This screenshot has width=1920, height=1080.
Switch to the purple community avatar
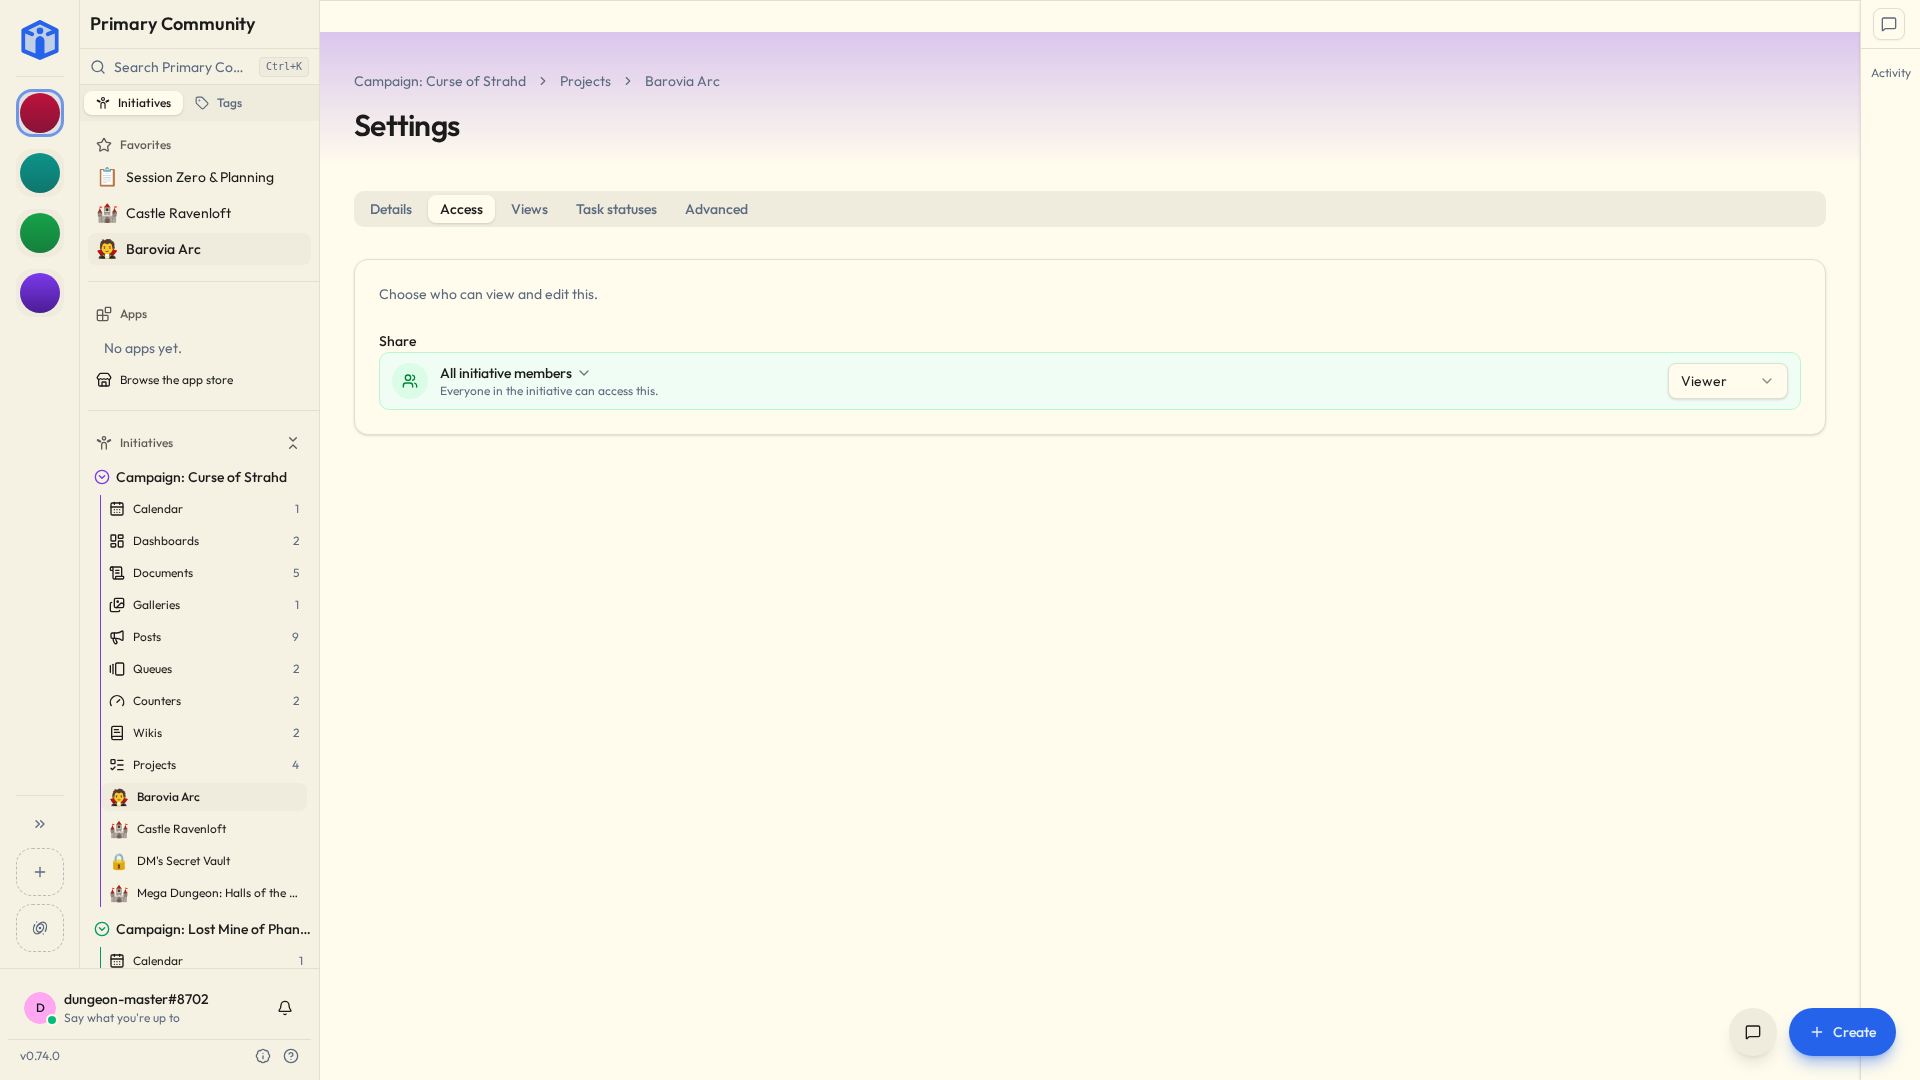coord(40,293)
